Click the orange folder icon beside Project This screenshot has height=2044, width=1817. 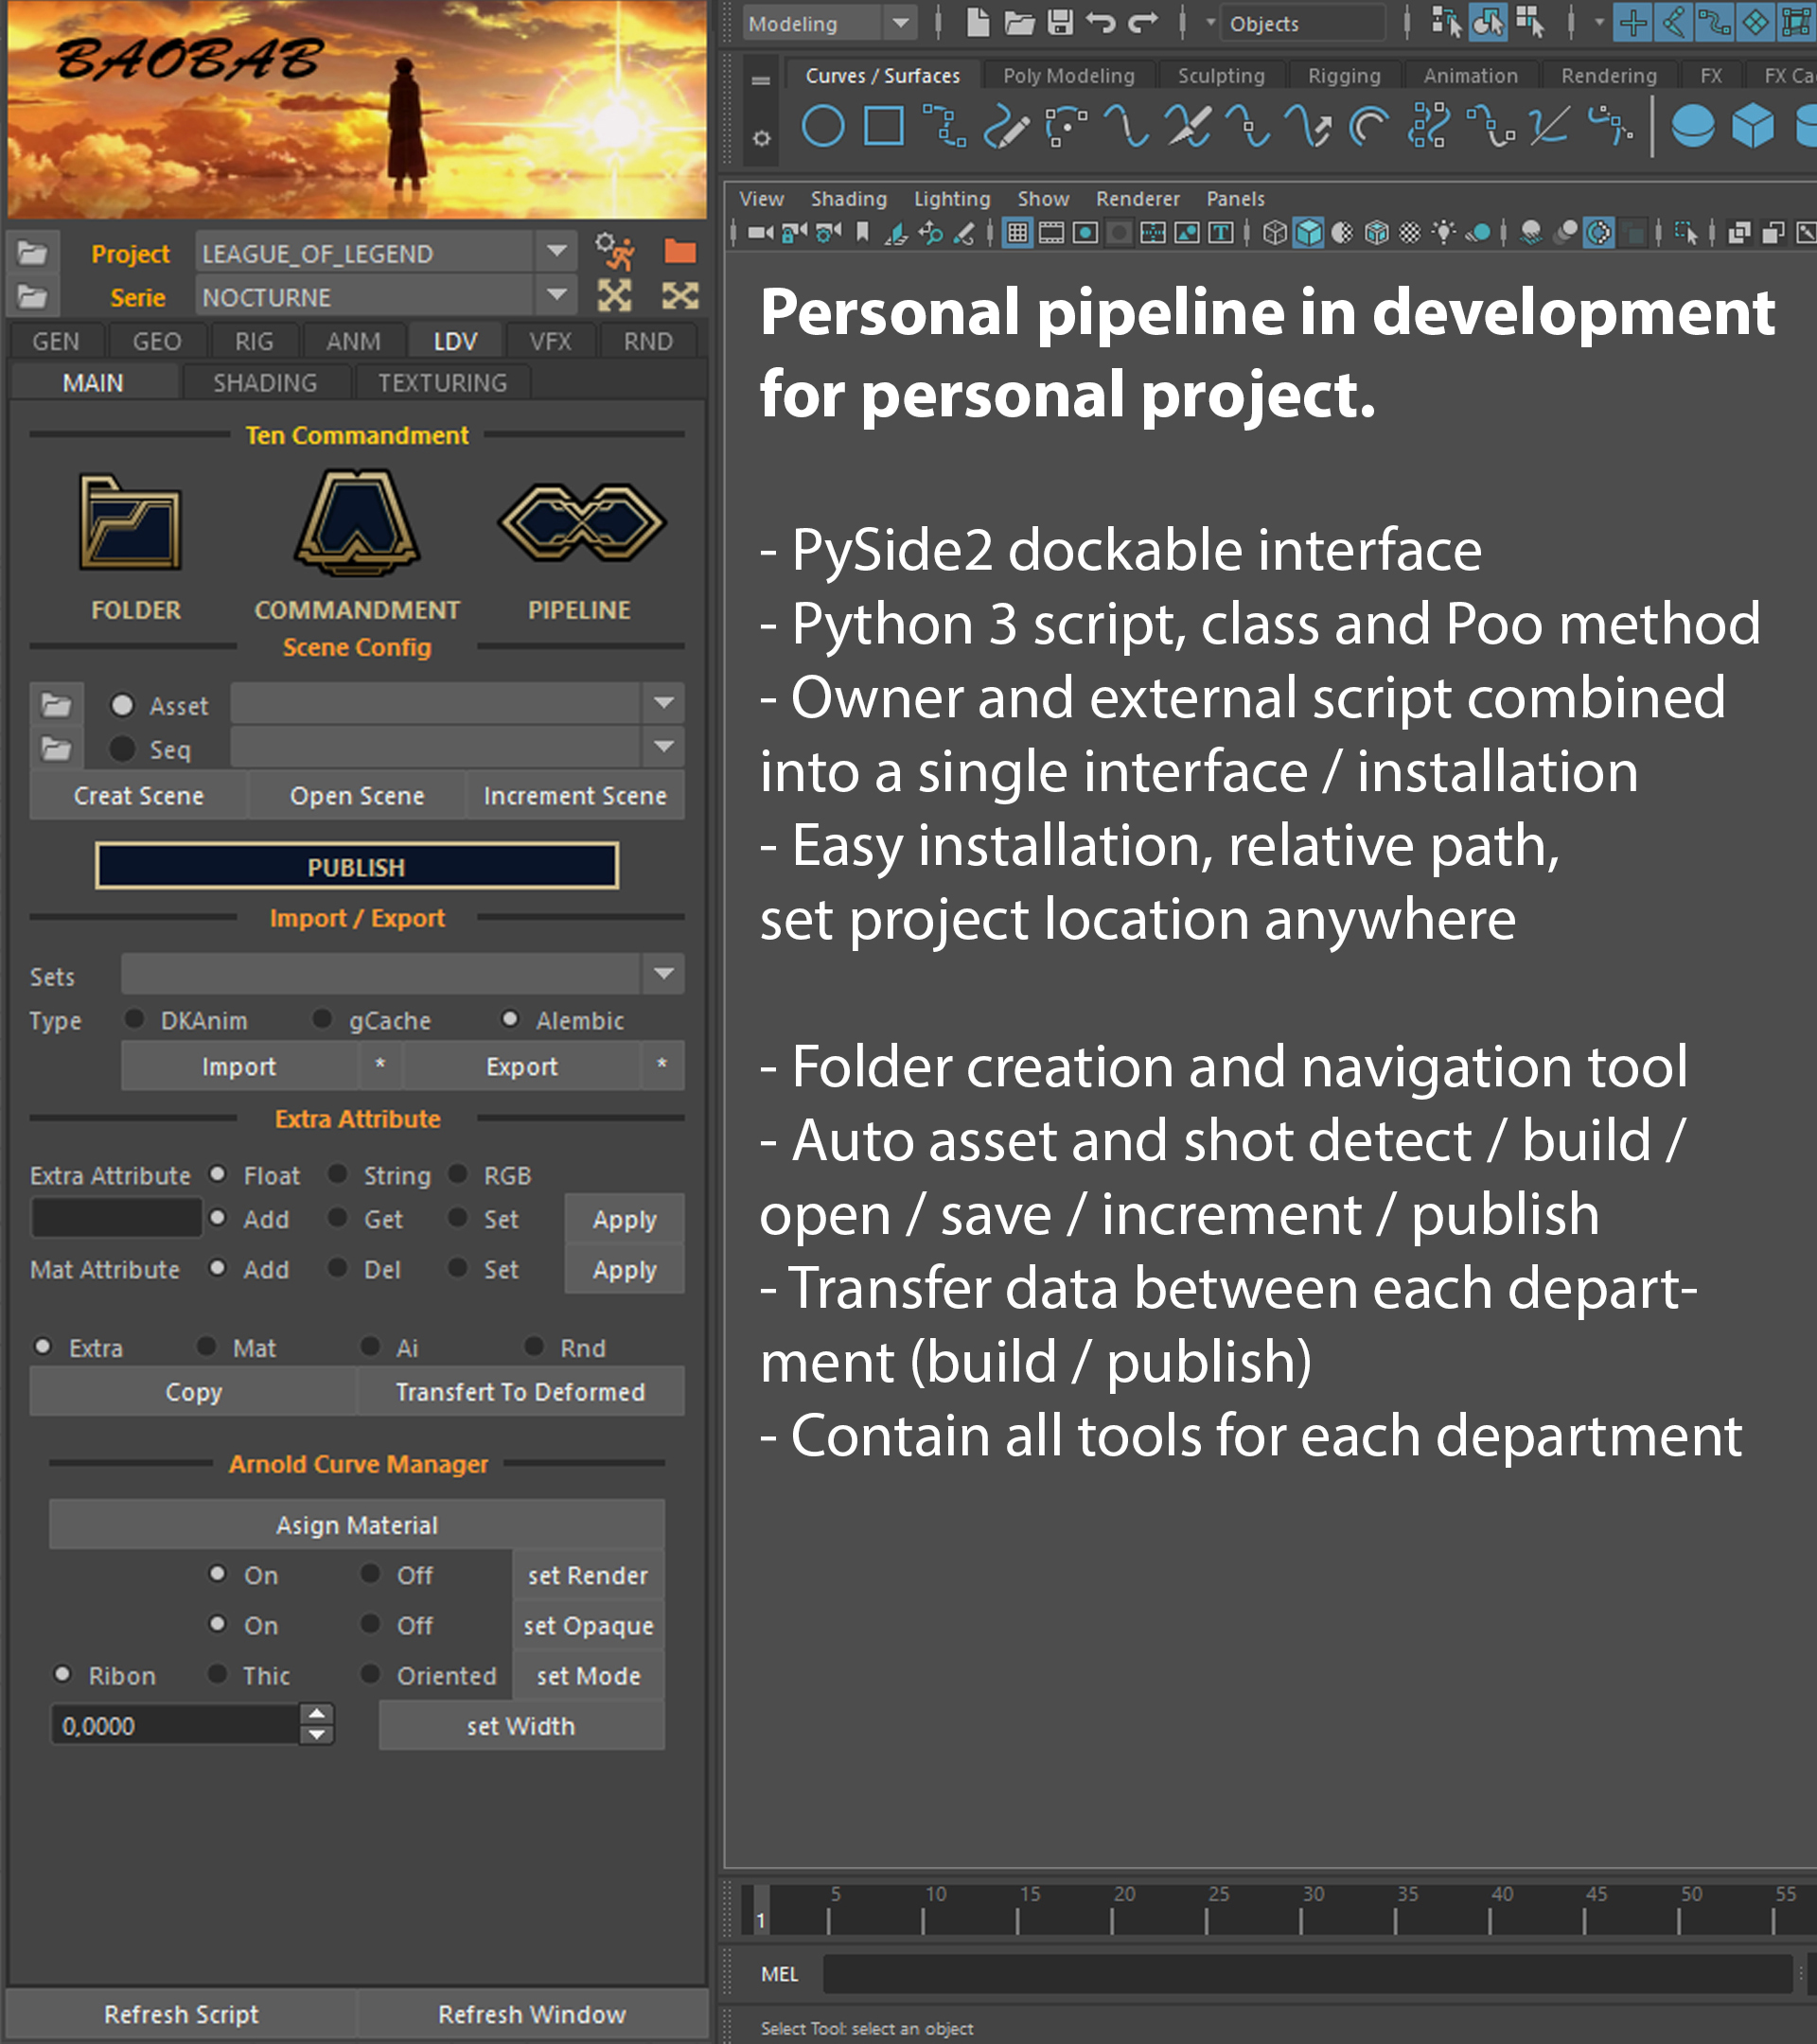click(680, 251)
